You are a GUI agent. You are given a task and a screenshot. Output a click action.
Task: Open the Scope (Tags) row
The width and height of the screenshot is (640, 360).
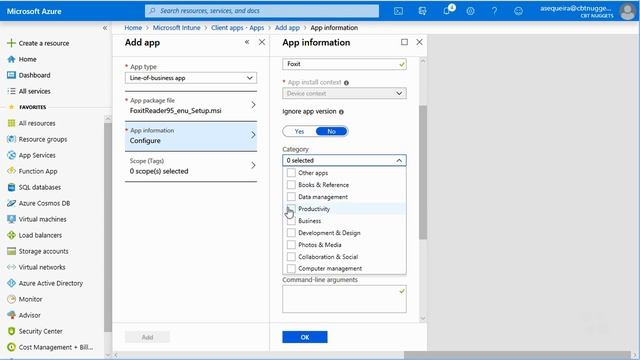pyautogui.click(x=191, y=167)
